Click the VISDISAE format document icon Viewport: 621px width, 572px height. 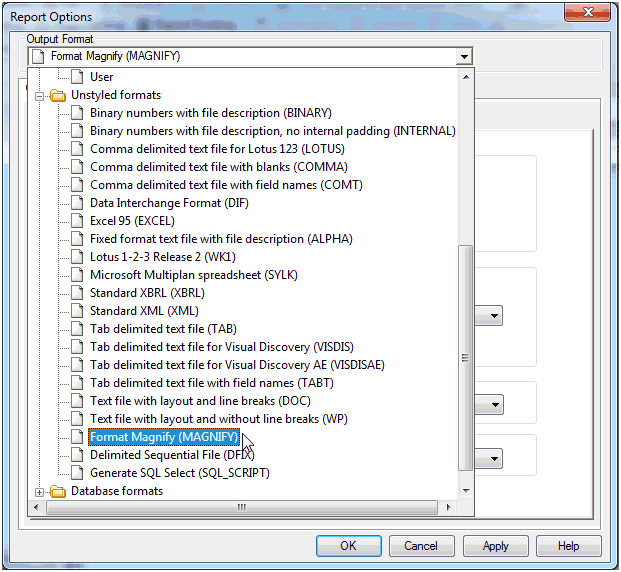pos(77,365)
